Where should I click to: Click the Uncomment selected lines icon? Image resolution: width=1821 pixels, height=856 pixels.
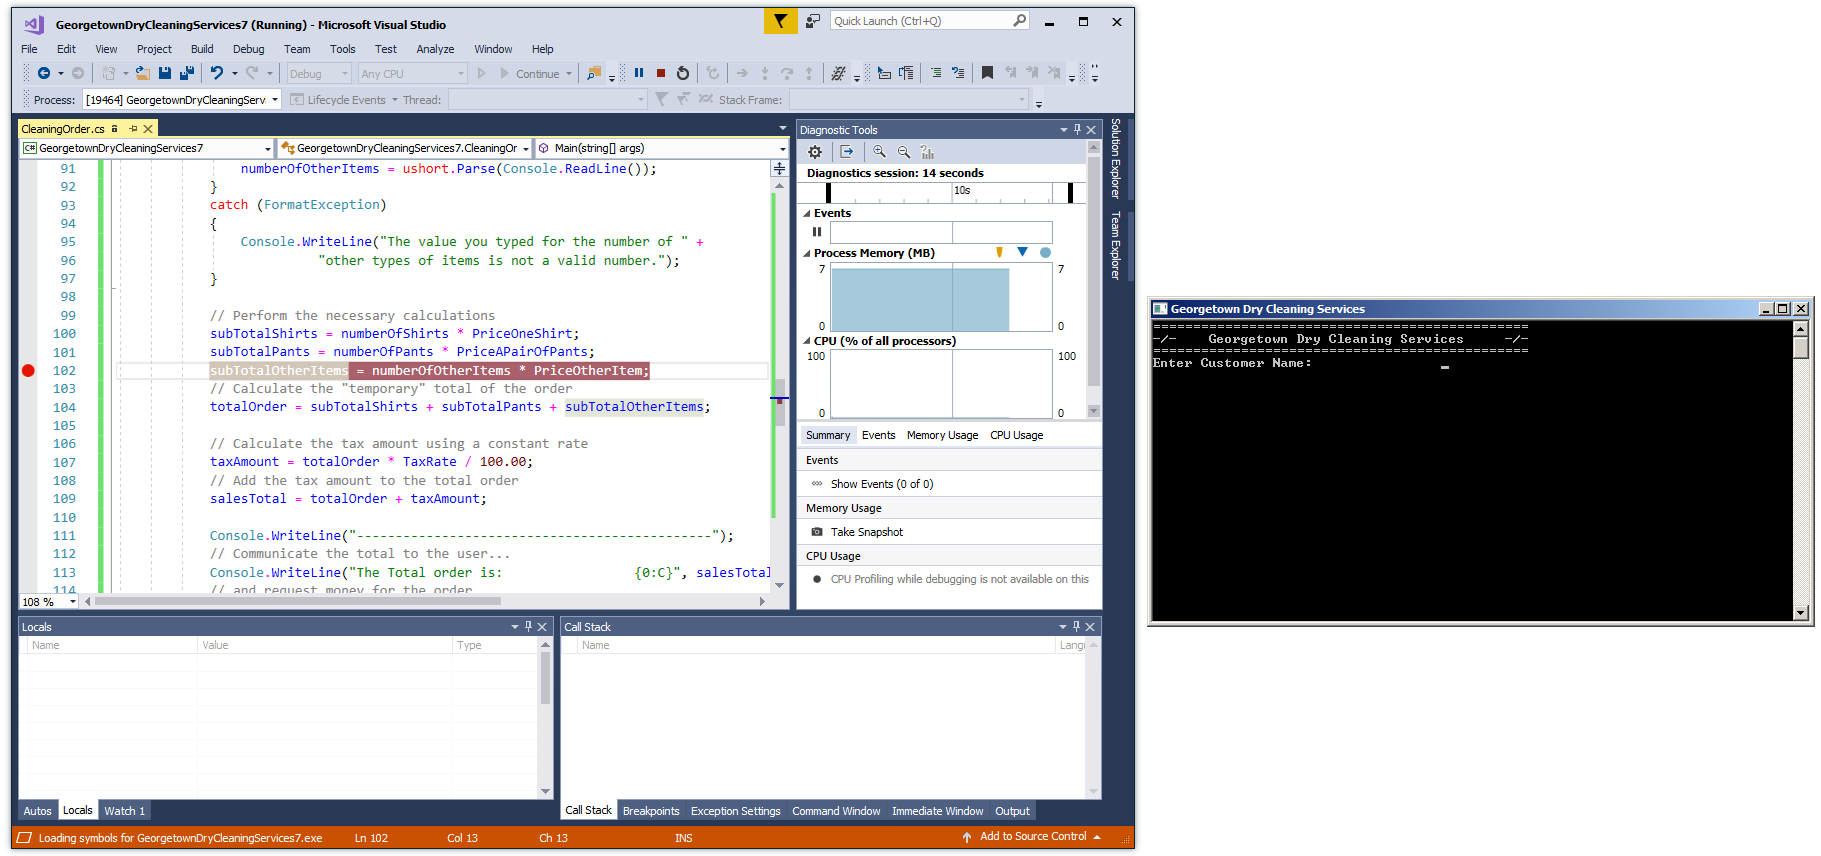pos(958,73)
